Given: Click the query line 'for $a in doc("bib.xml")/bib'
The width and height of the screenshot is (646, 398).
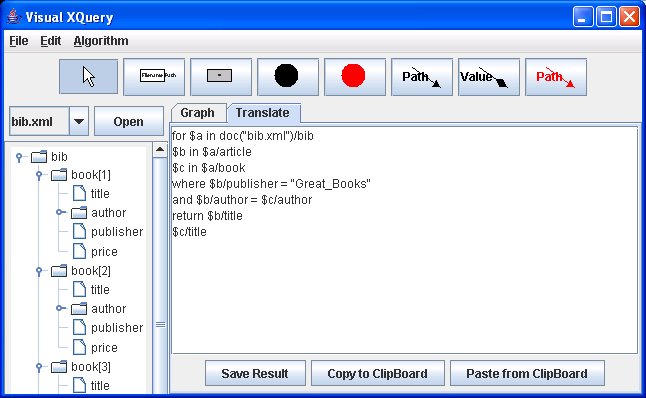Looking at the screenshot, I should [243, 136].
